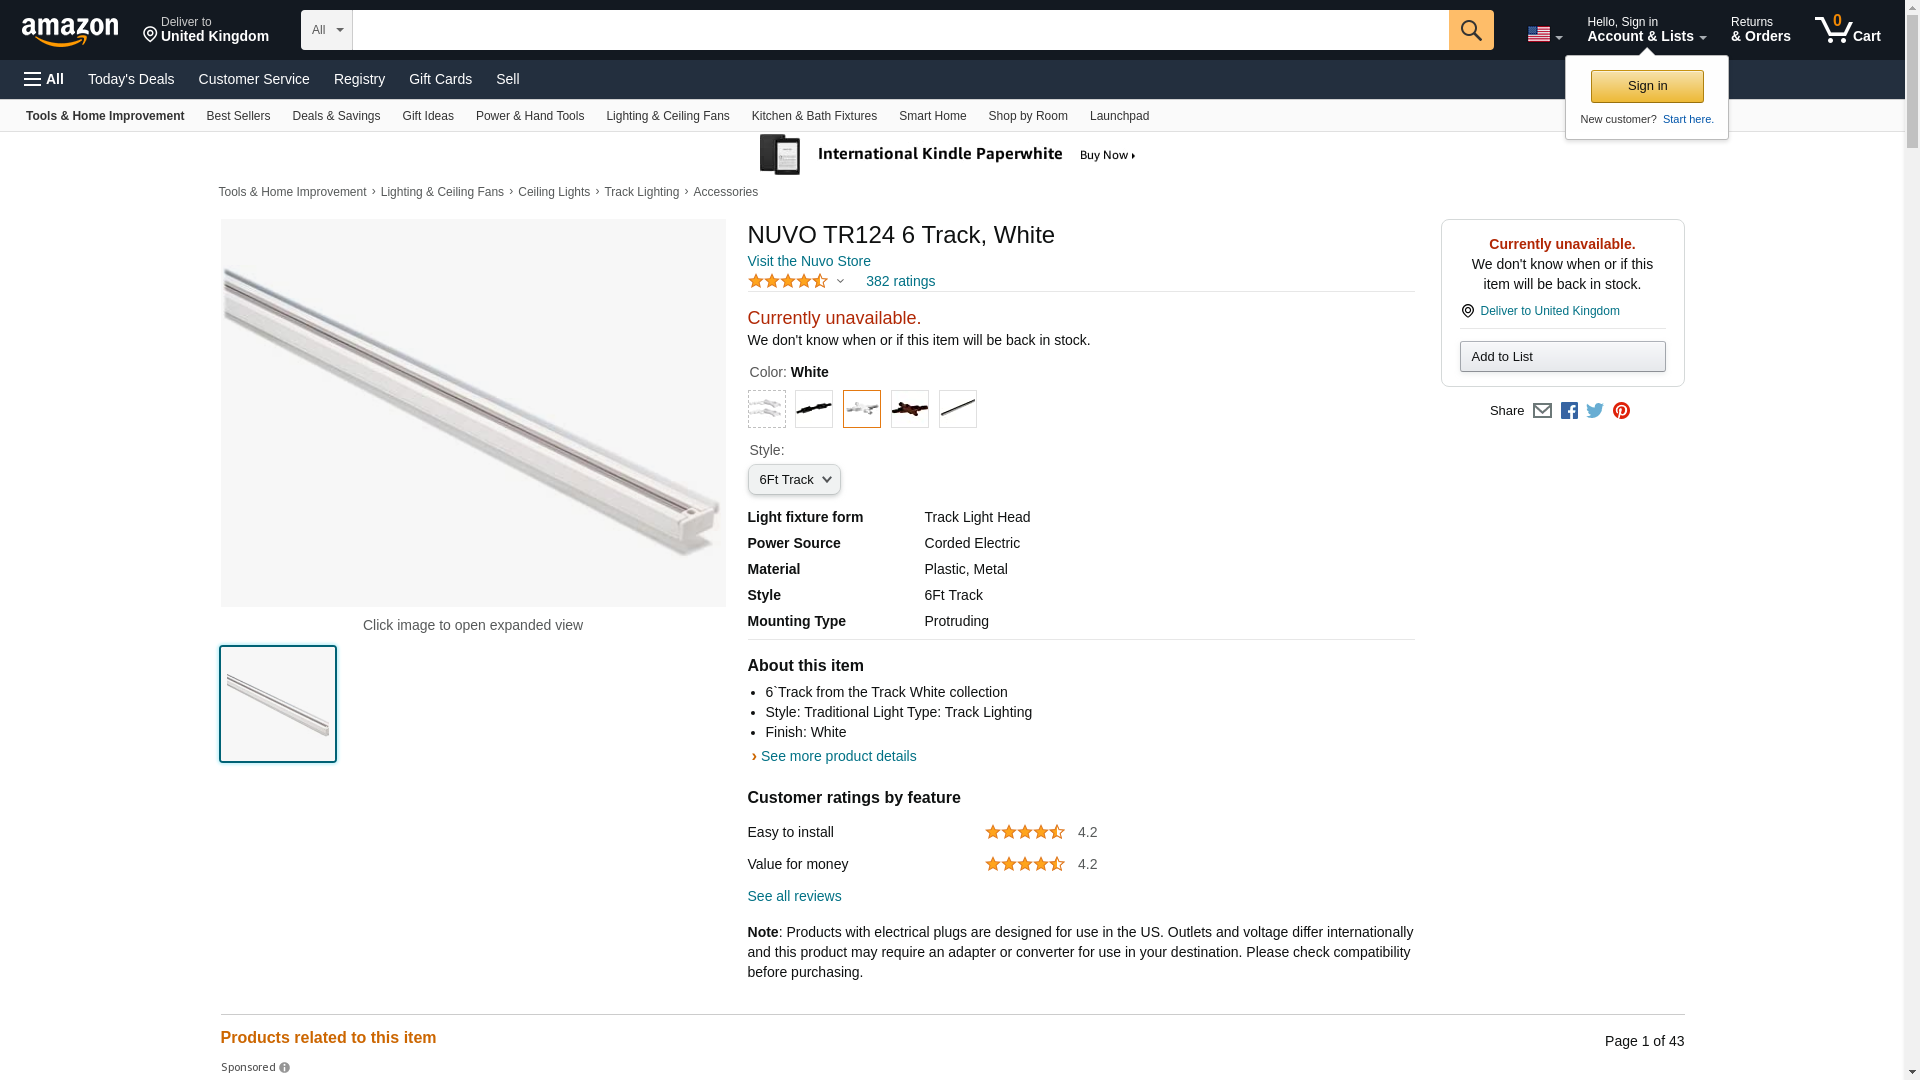
Task: Click the yellow Sign in button
Action: click(1647, 86)
